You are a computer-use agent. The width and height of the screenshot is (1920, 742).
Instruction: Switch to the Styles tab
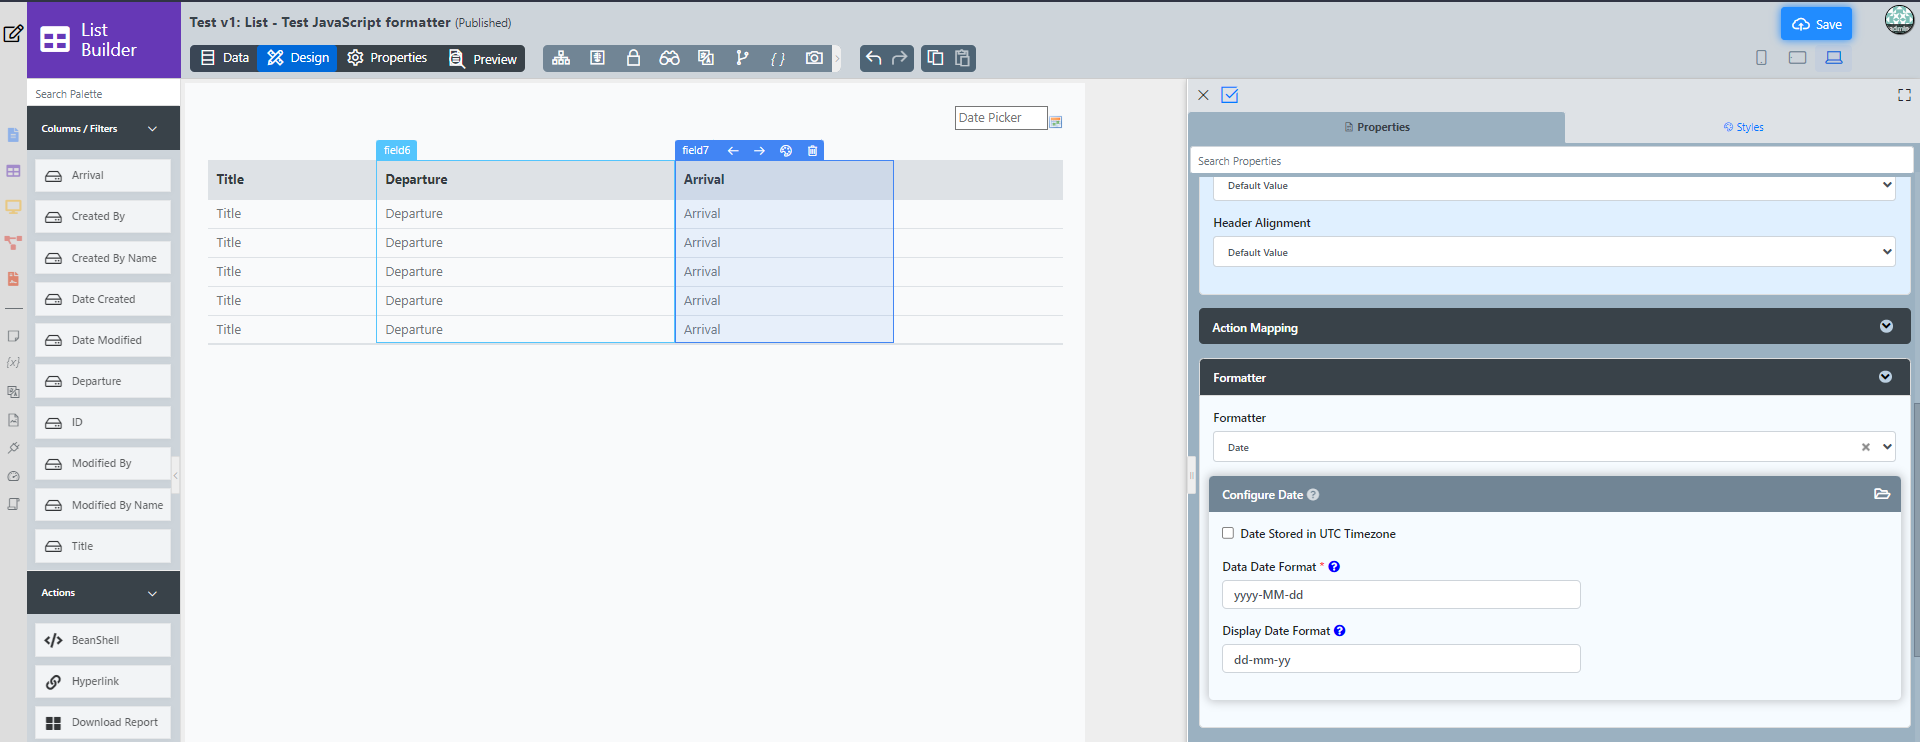1743,127
